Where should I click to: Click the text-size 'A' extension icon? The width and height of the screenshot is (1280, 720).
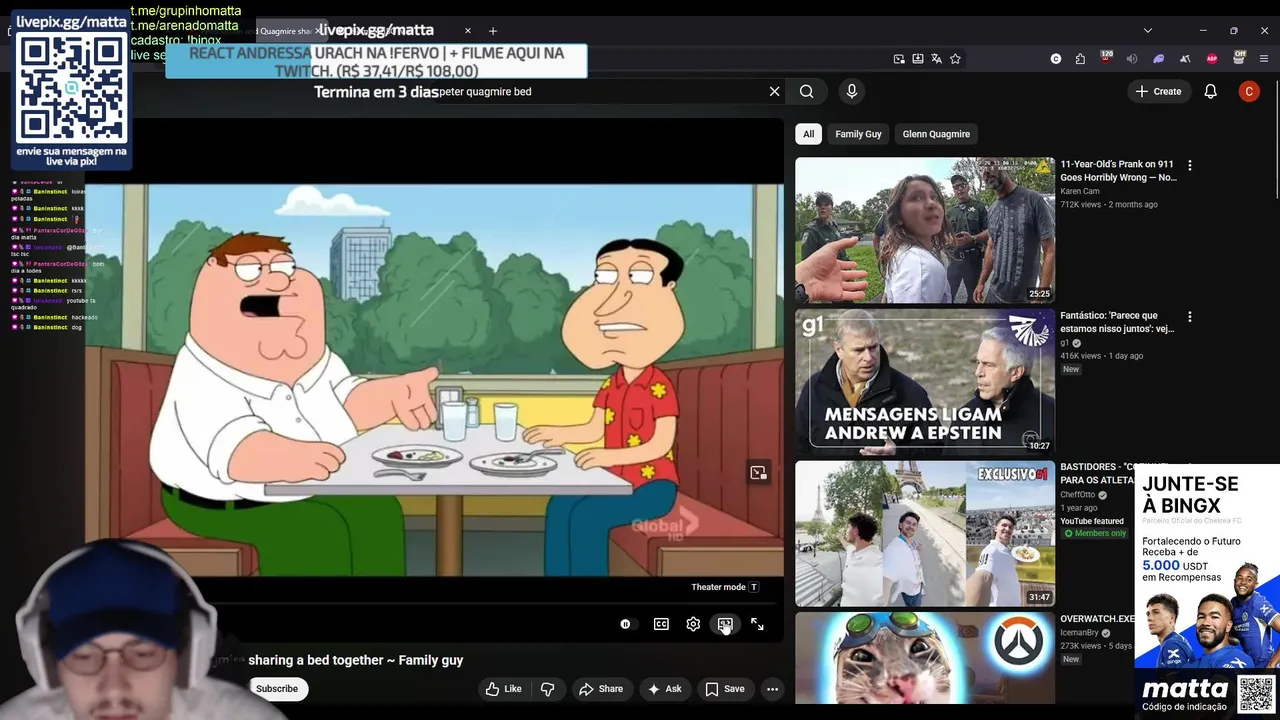1185,59
